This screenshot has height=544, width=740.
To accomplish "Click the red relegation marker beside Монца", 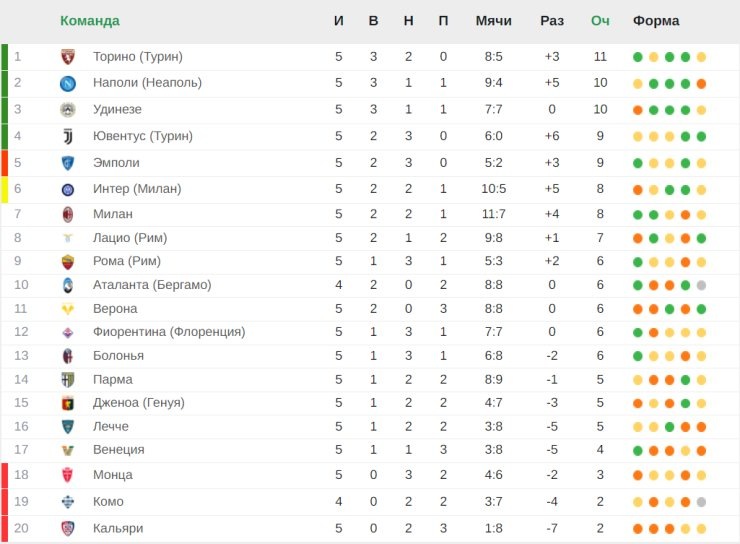I will tap(4, 475).
